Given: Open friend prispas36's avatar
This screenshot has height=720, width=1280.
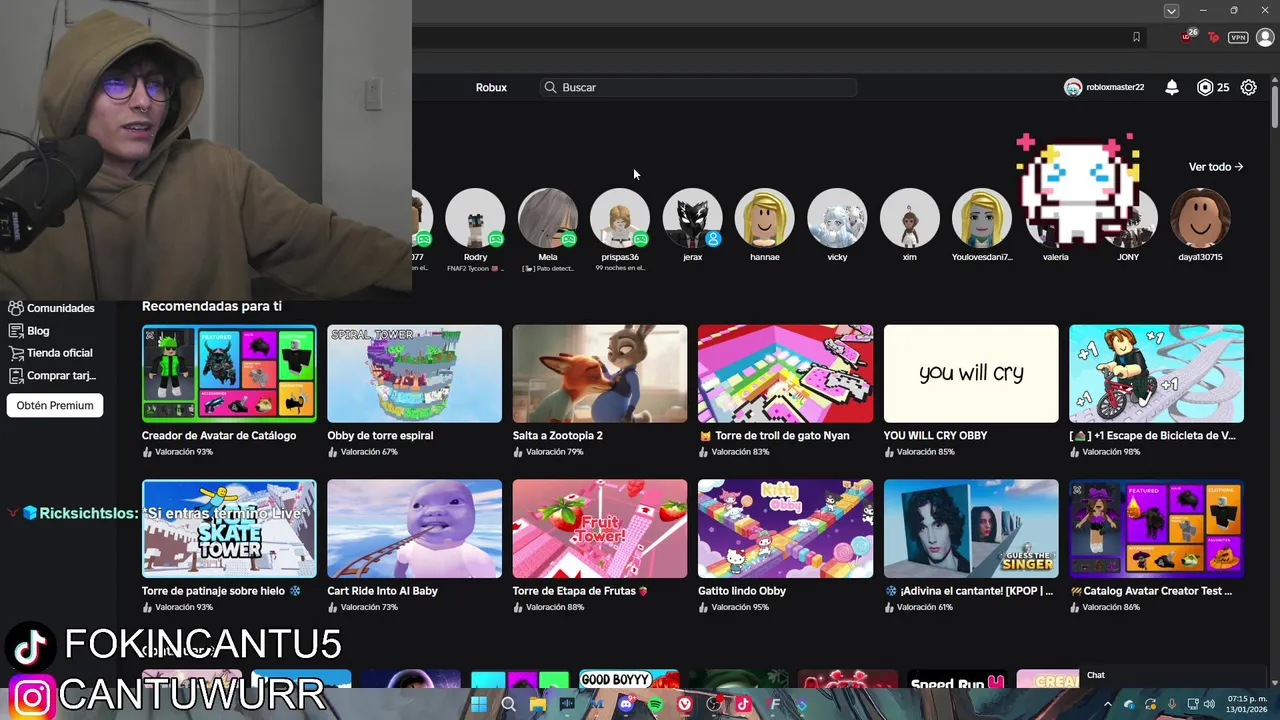Looking at the screenshot, I should [x=620, y=217].
